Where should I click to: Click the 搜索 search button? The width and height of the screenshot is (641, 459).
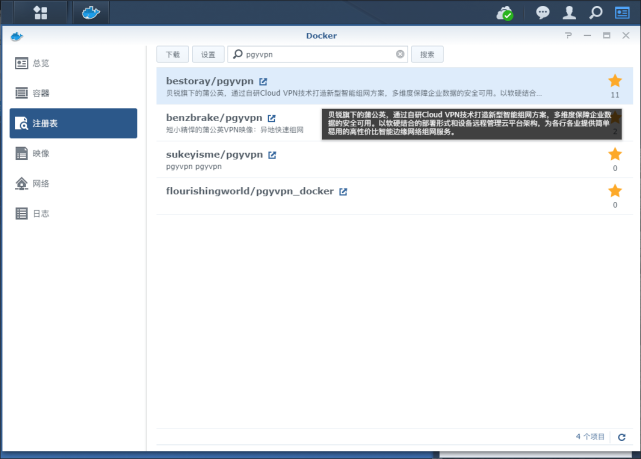pyautogui.click(x=427, y=54)
